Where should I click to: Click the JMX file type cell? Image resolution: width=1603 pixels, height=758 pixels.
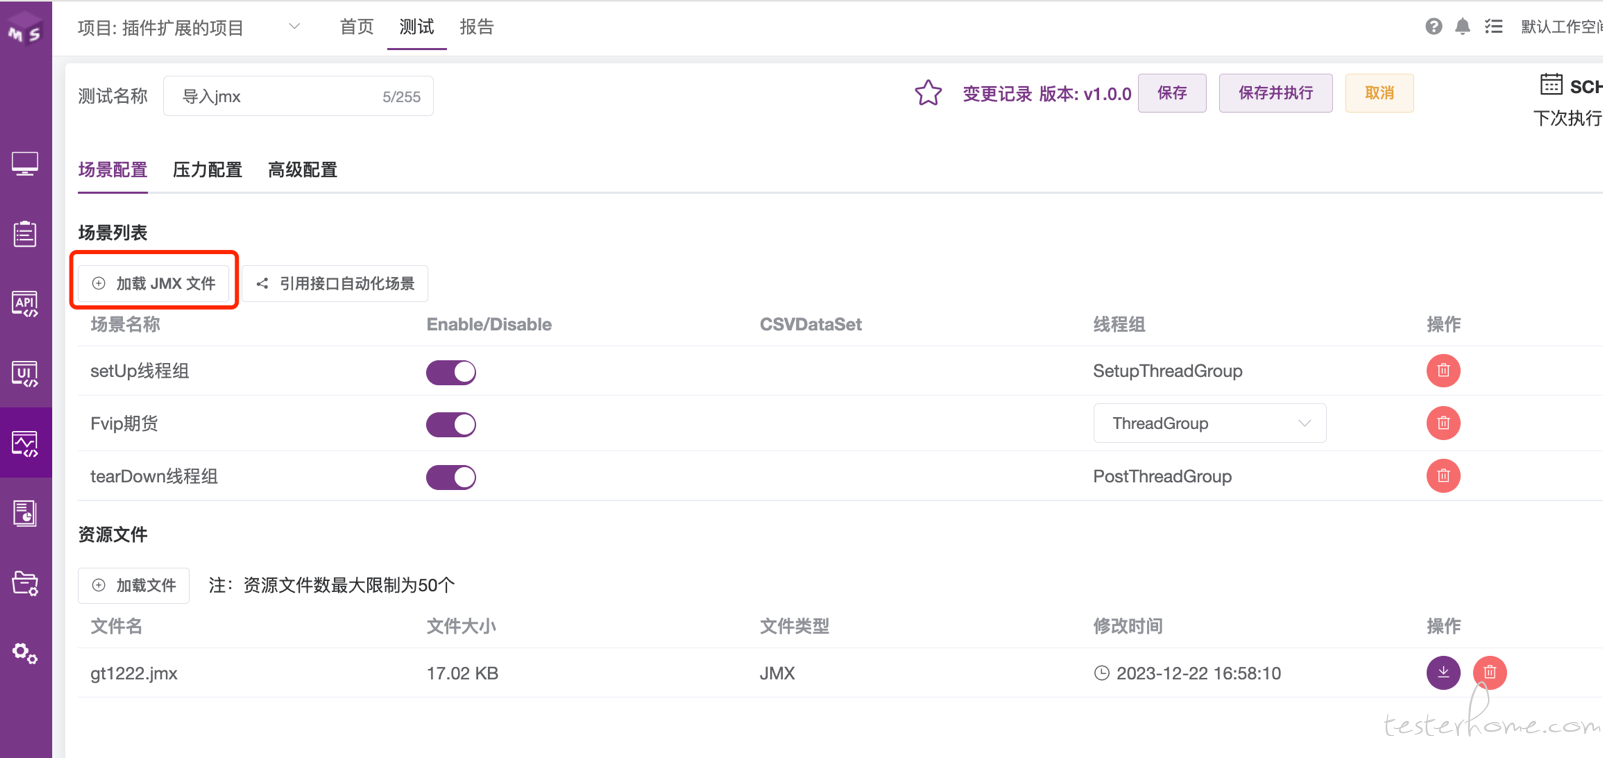click(777, 674)
